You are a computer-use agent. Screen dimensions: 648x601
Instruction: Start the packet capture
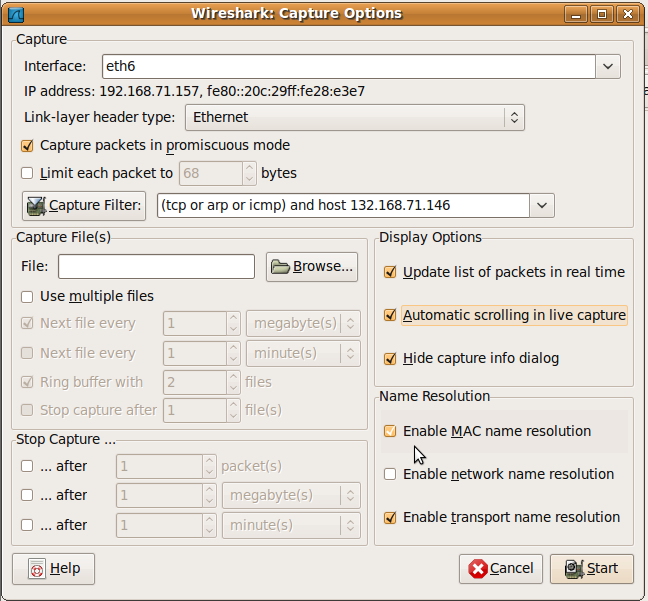point(591,569)
